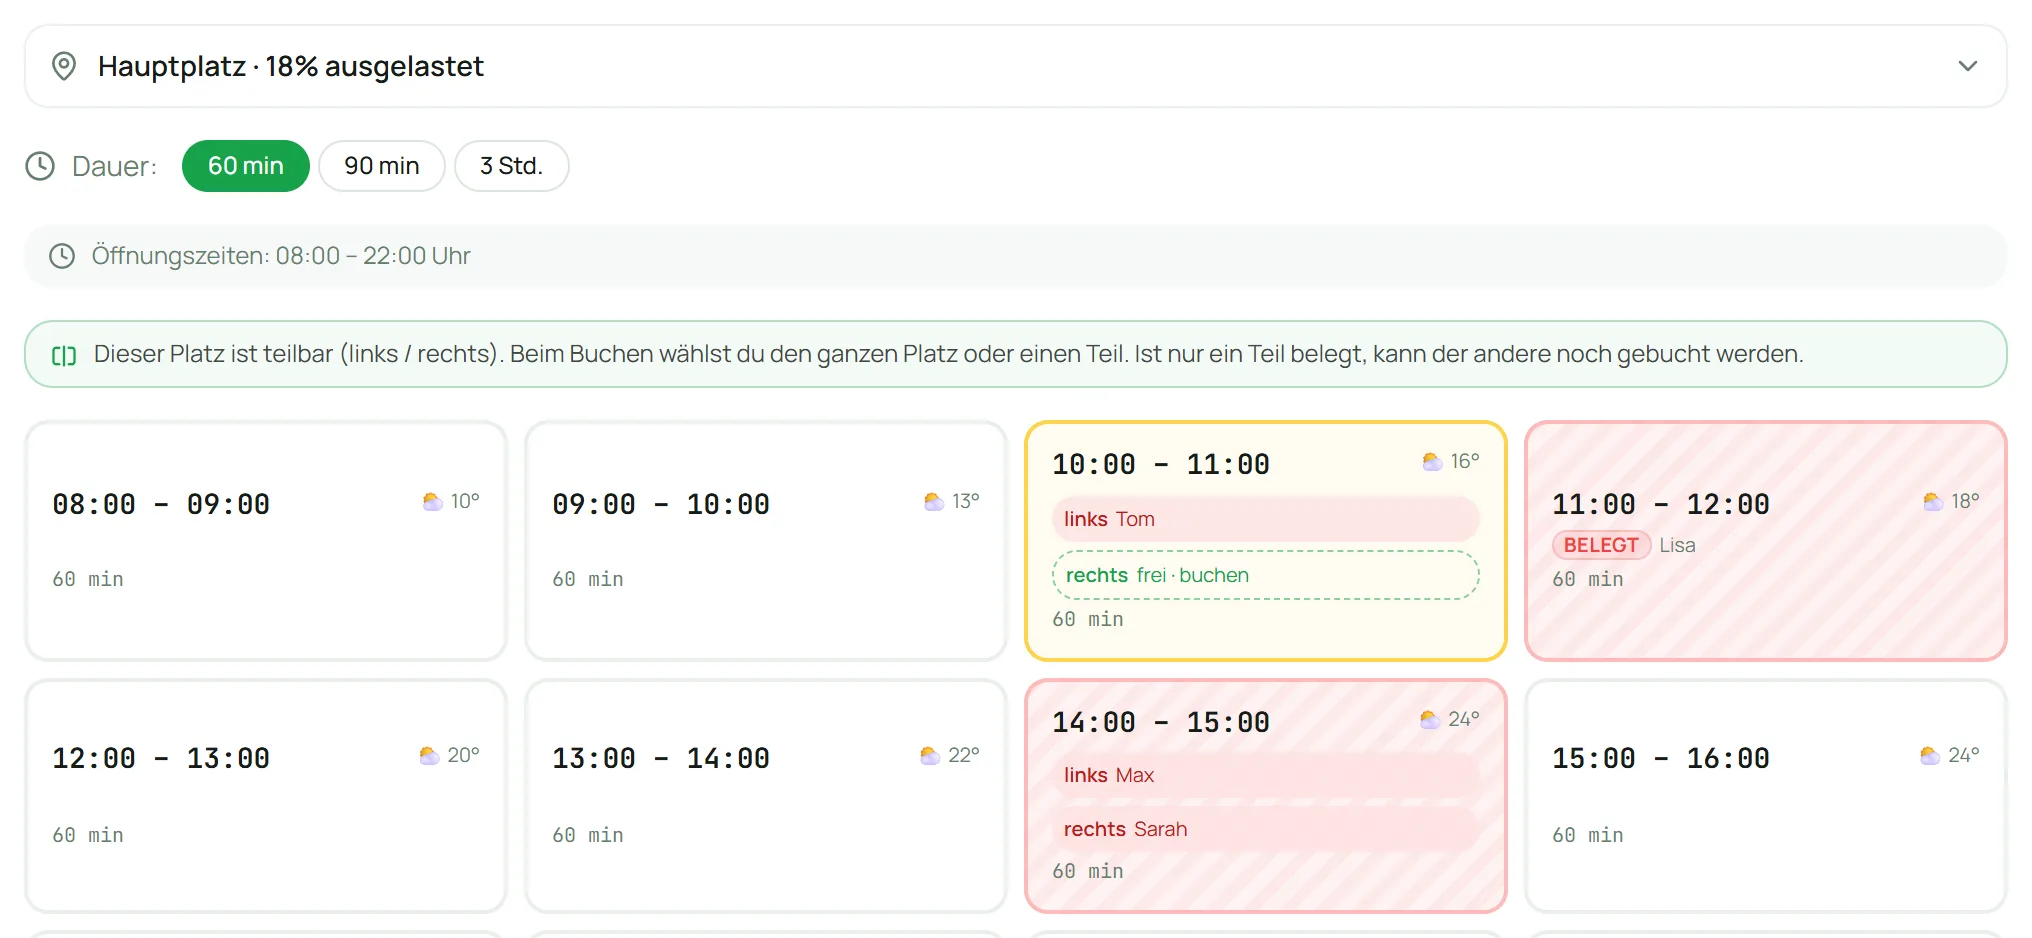Image resolution: width=2032 pixels, height=938 pixels.
Task: Click the weather icon showing 22°
Action: [x=930, y=755]
